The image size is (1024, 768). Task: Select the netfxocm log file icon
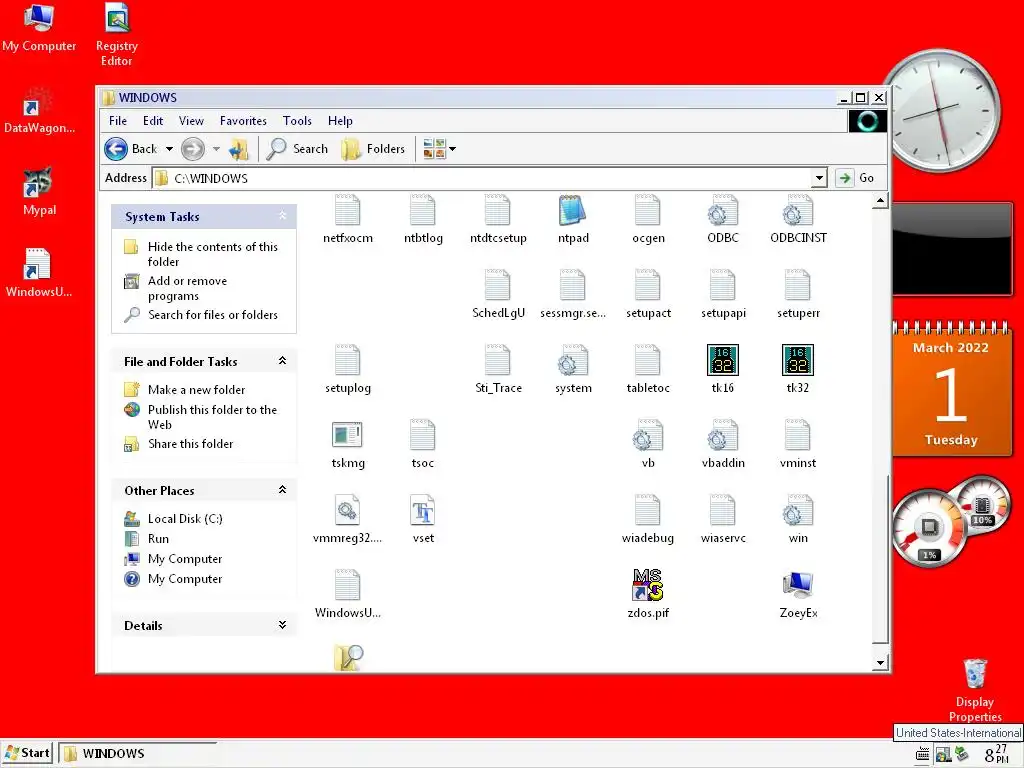(347, 210)
